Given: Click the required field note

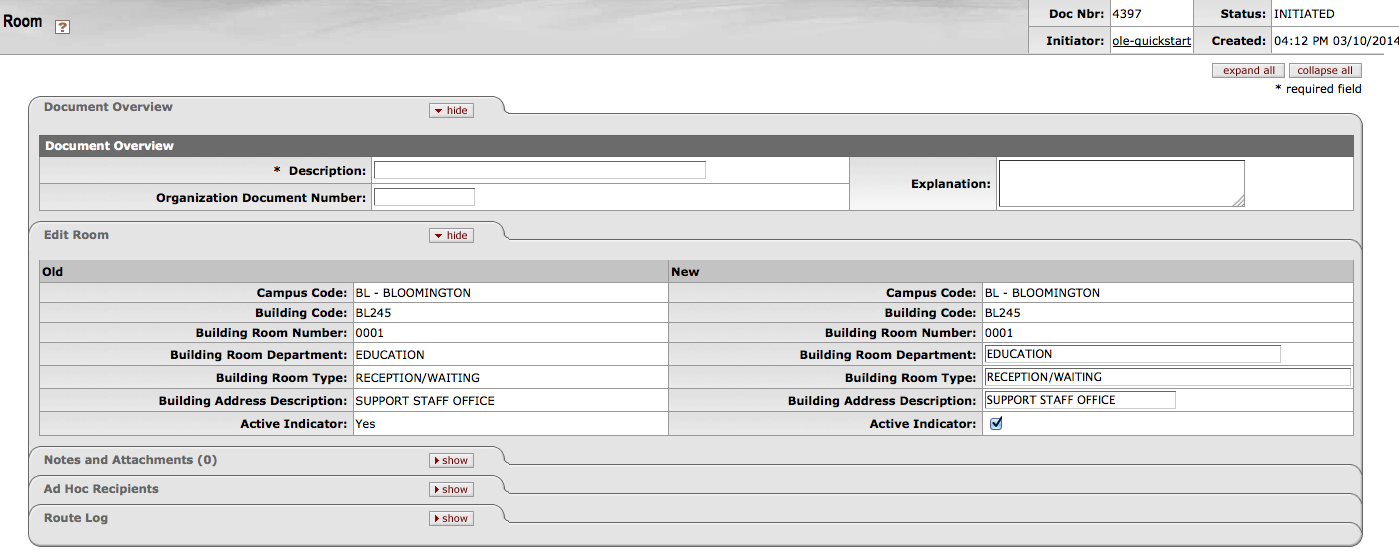Looking at the screenshot, I should pyautogui.click(x=1318, y=89).
